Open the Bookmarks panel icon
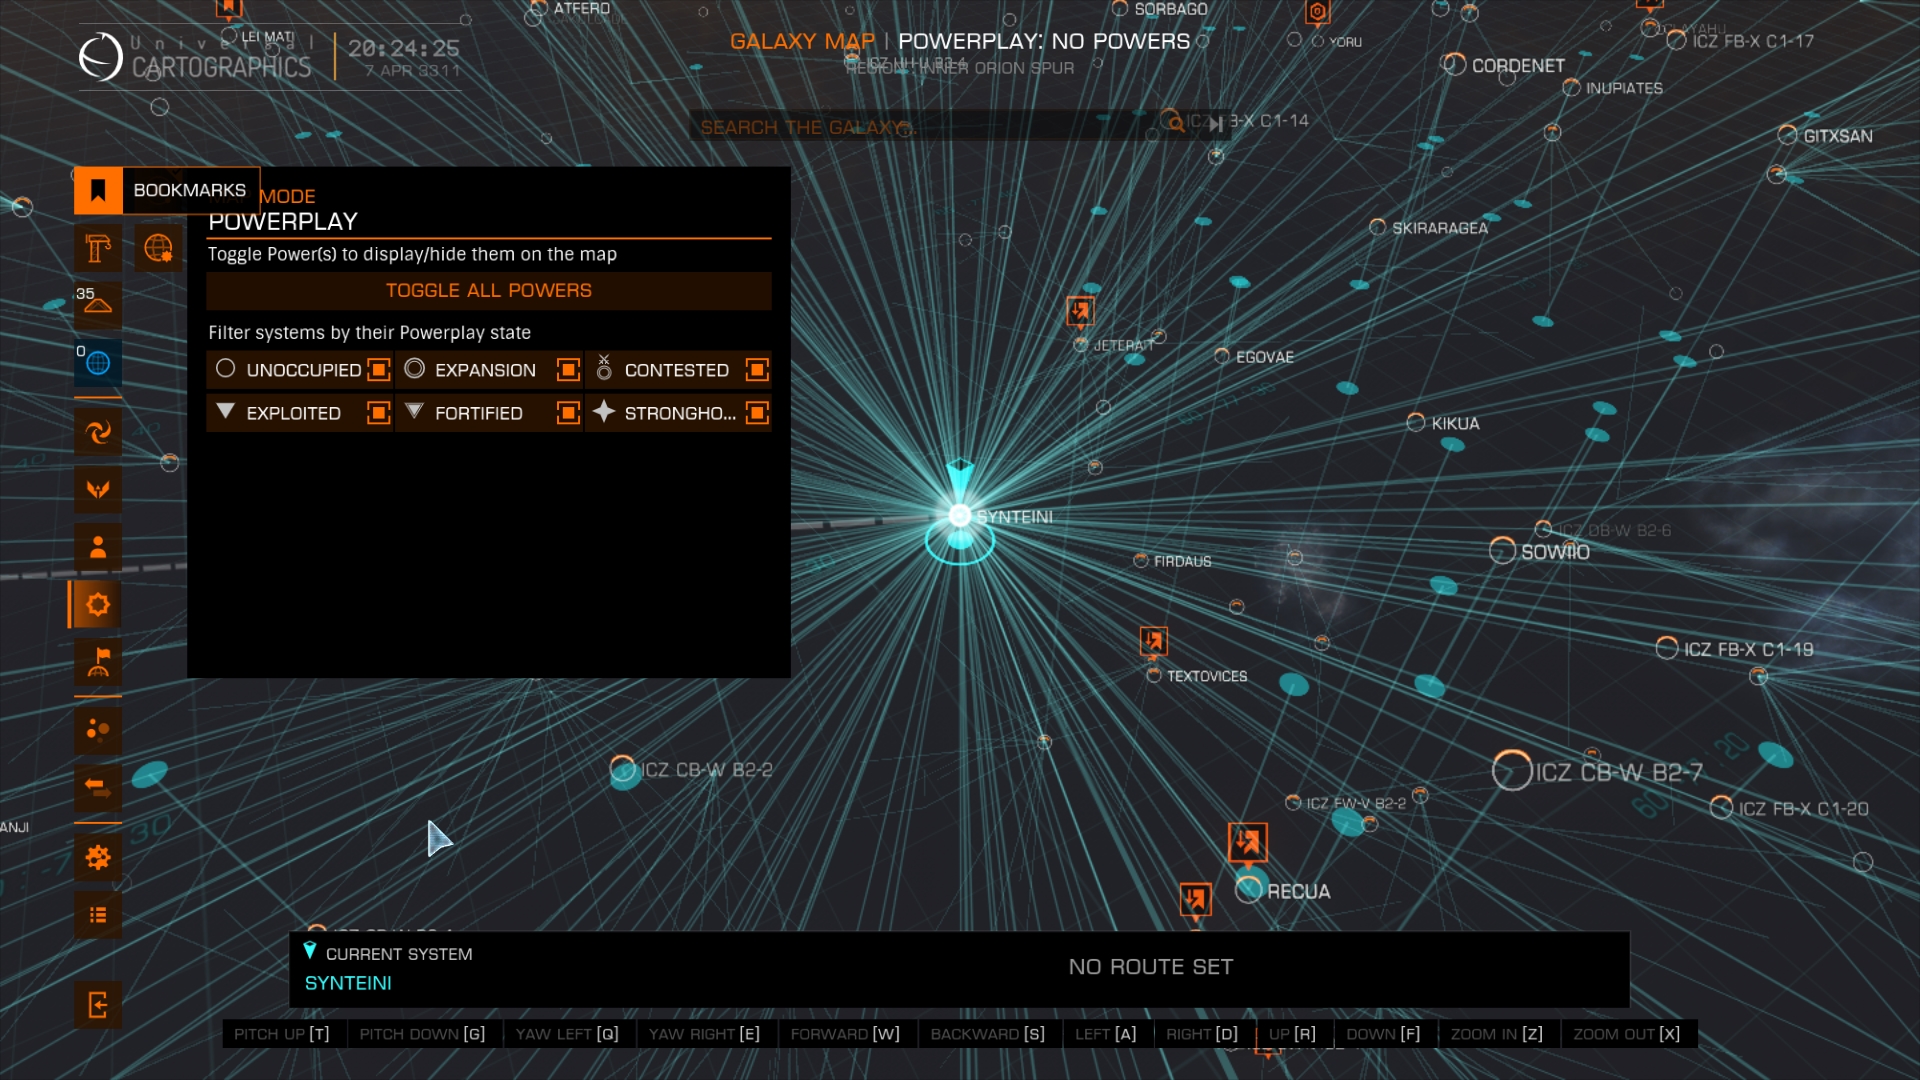 coord(98,190)
